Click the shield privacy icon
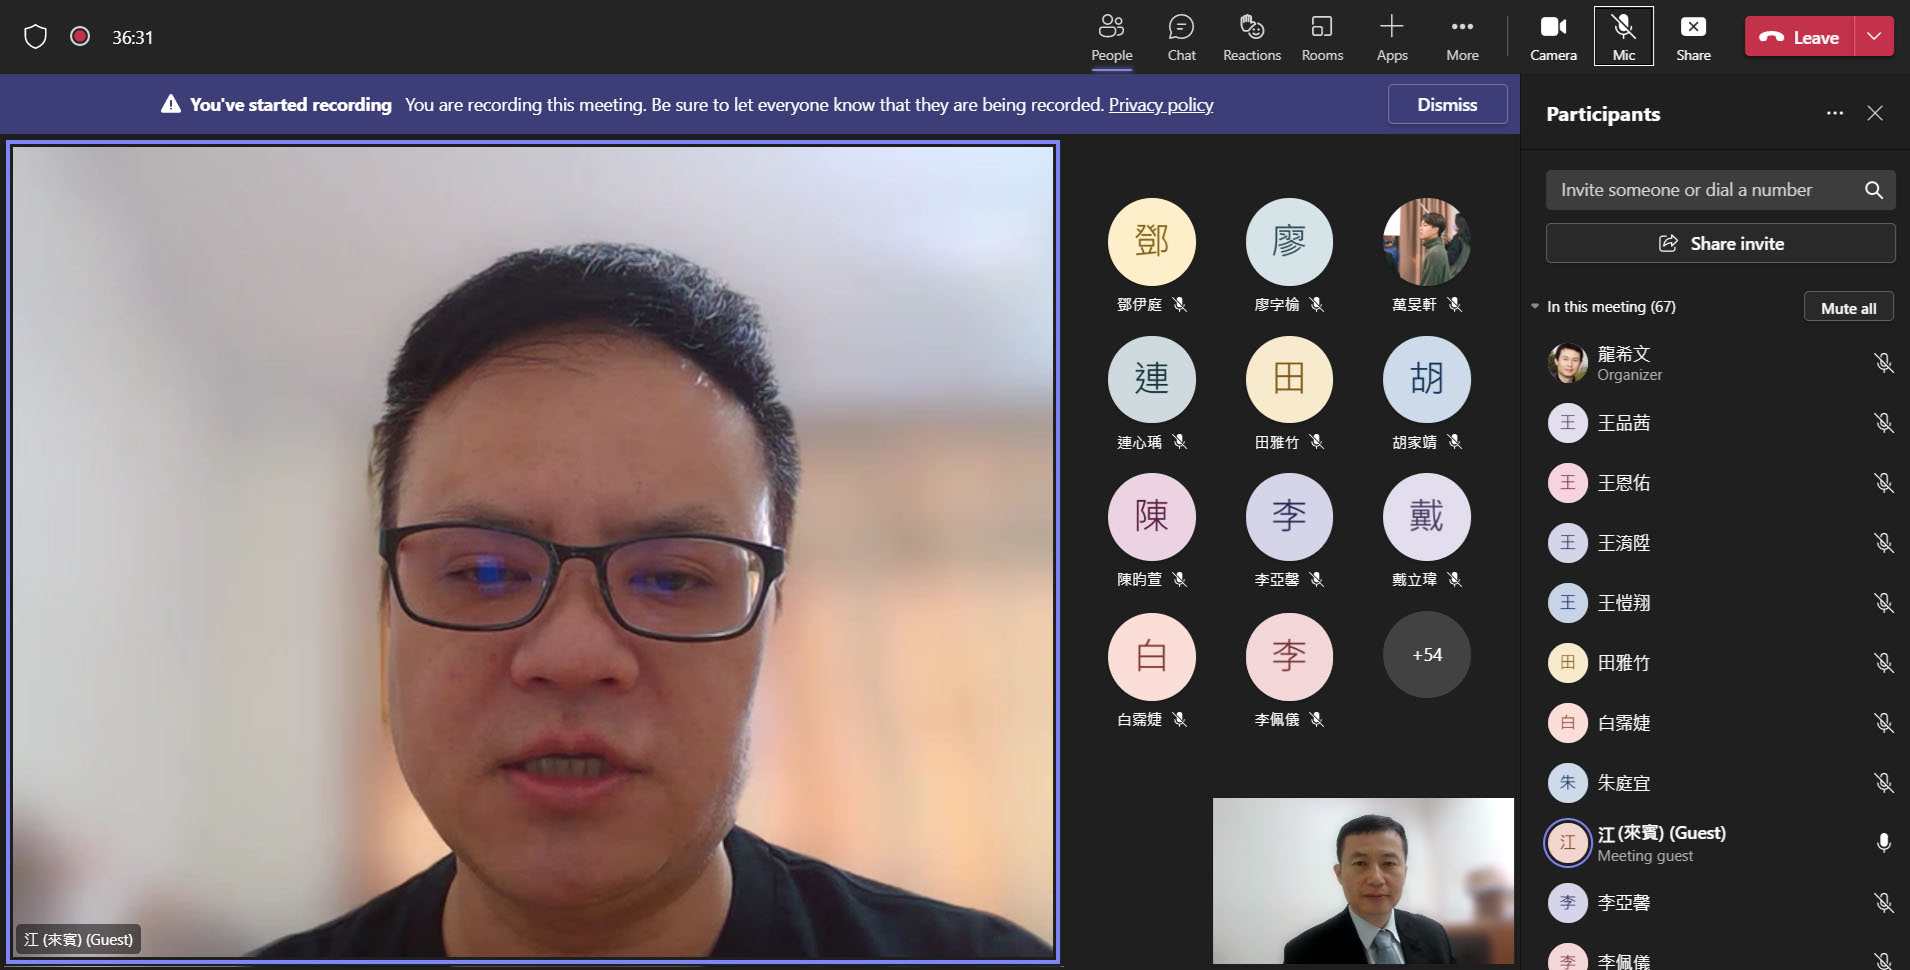Image resolution: width=1910 pixels, height=970 pixels. tap(36, 37)
